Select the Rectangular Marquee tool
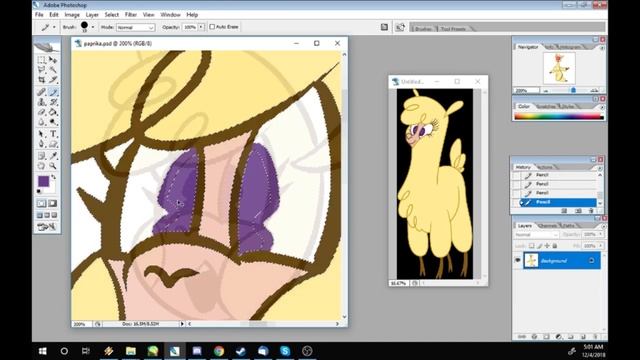Viewport: 640px width, 360px height. point(42,60)
